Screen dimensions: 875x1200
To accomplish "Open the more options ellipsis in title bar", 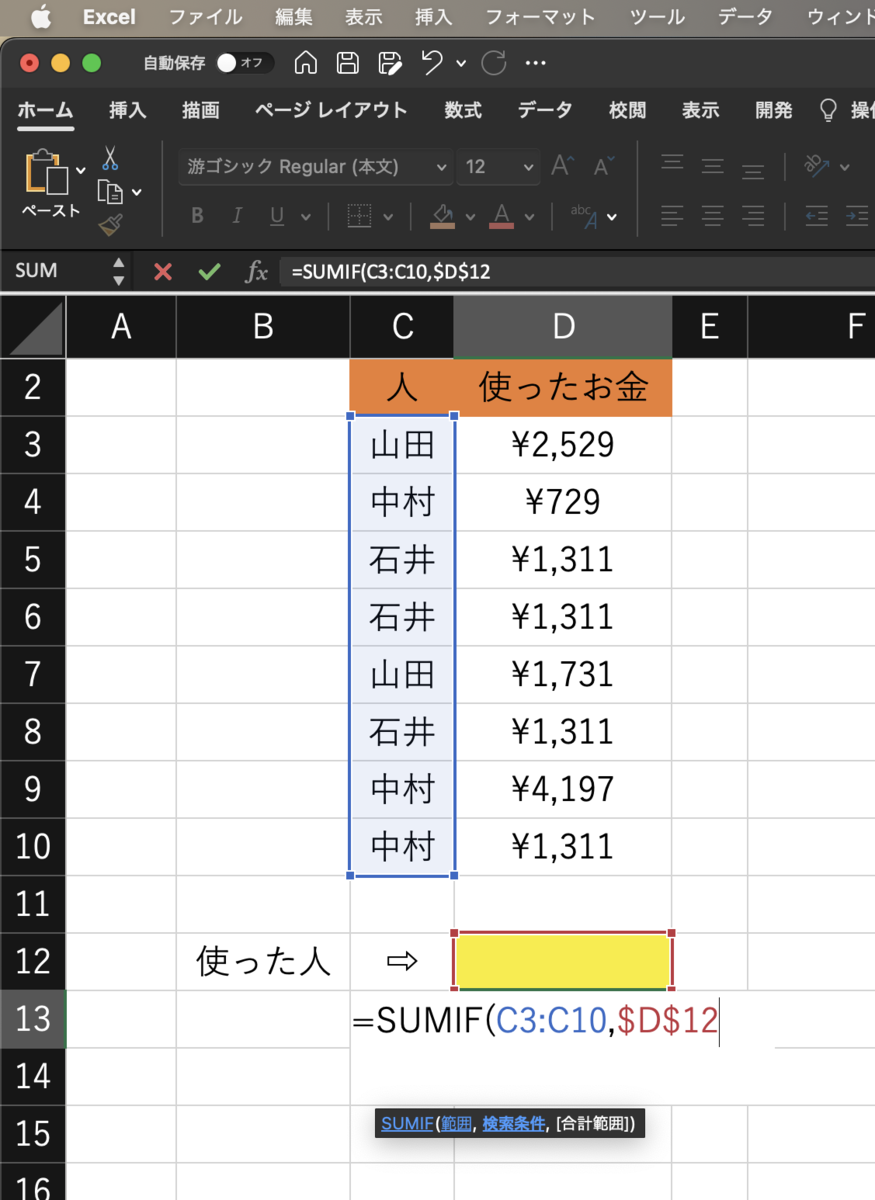I will 536,63.
